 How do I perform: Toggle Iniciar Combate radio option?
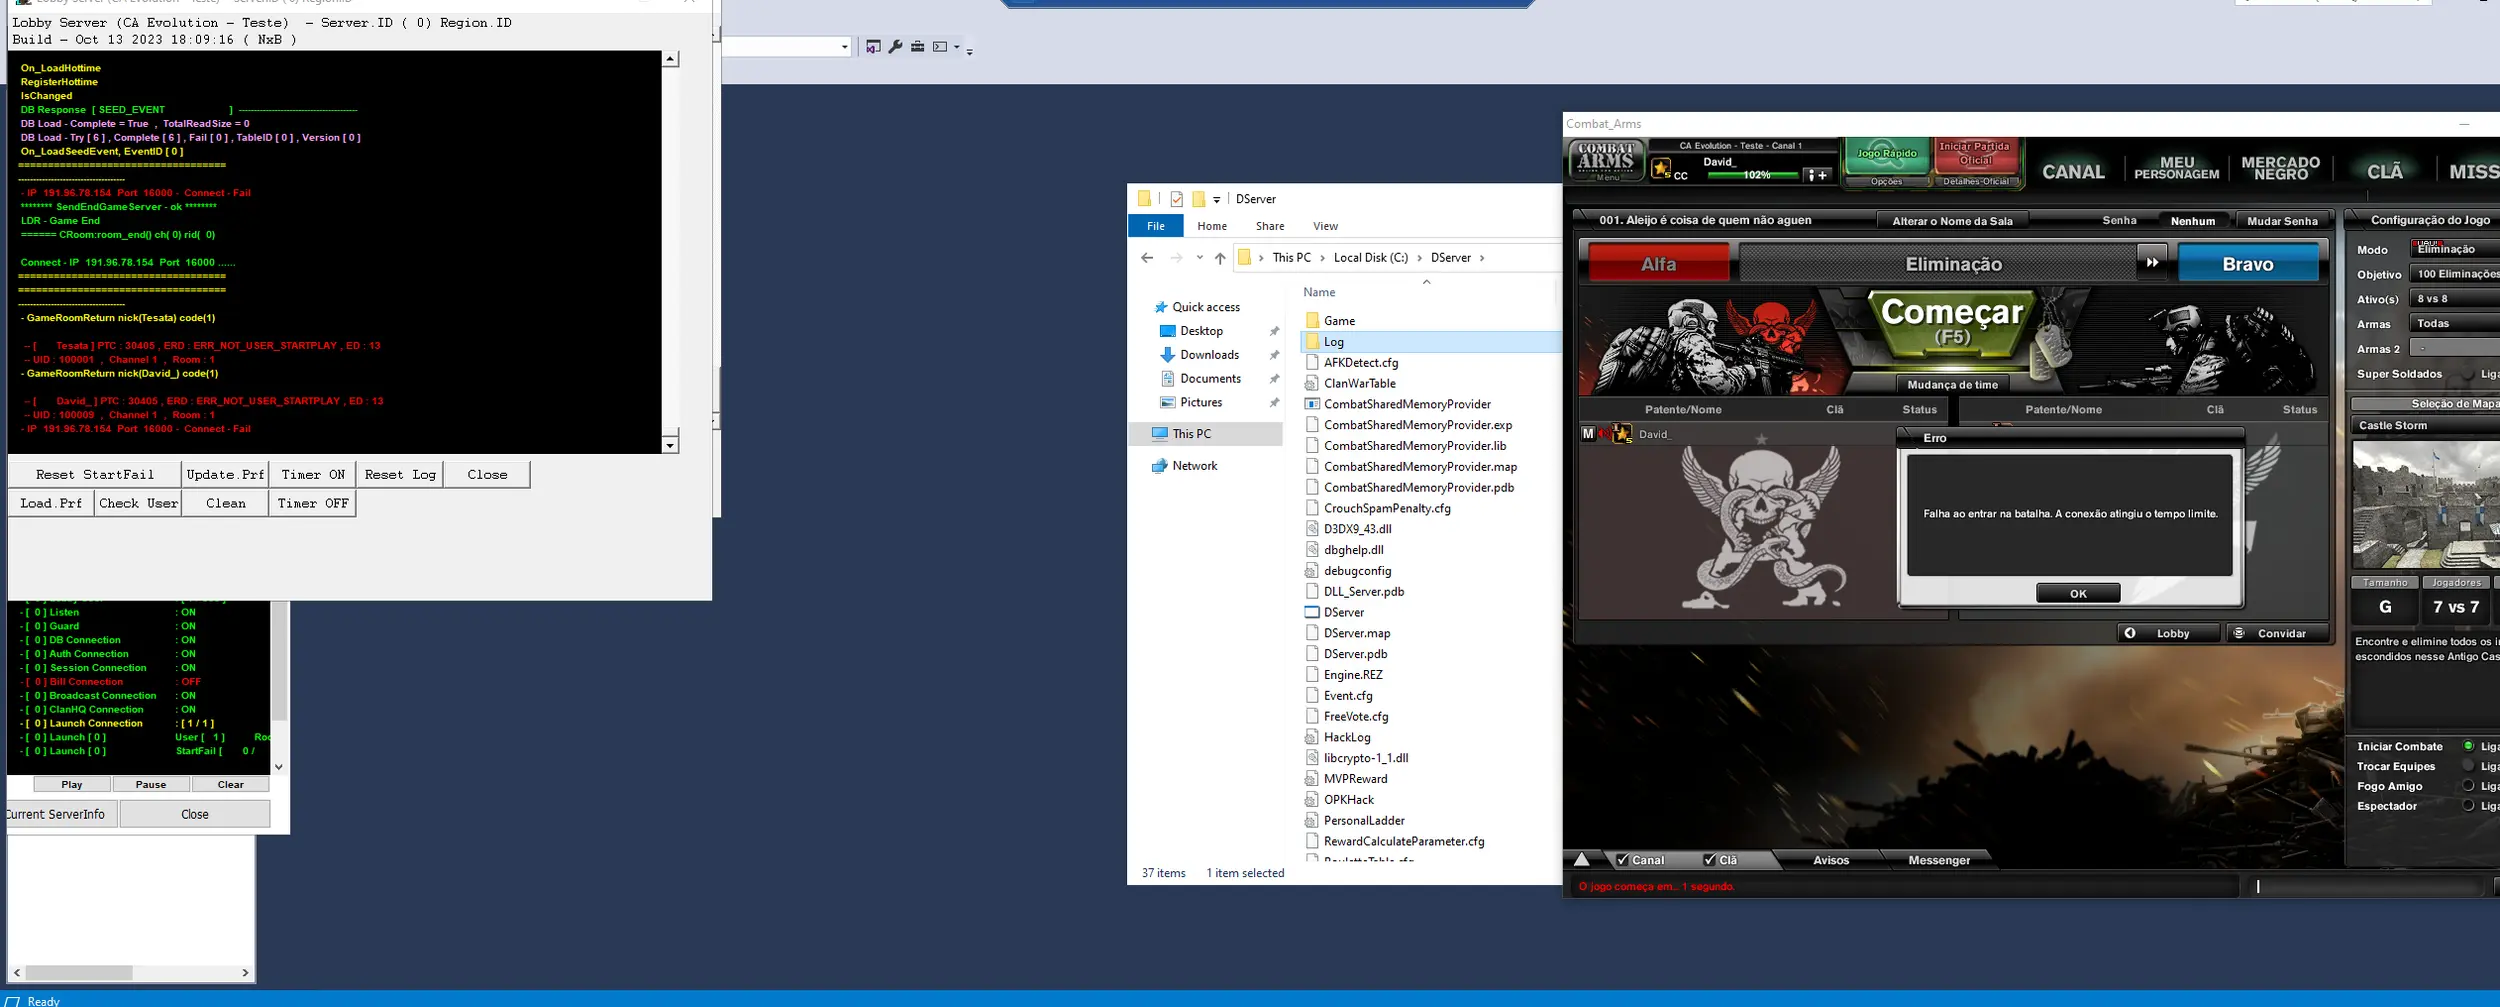click(x=2468, y=746)
